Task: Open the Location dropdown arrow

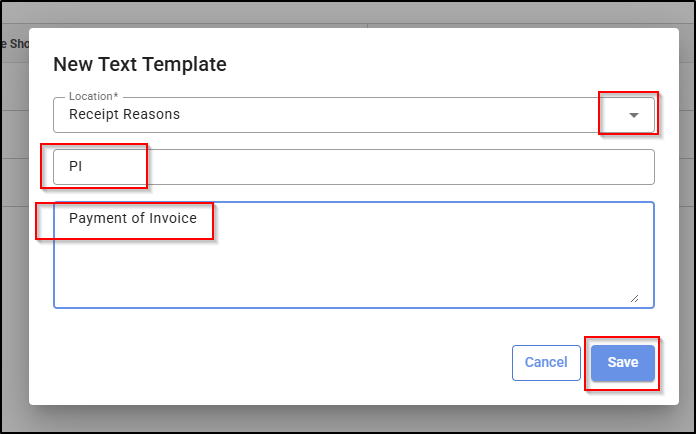Action: [x=633, y=115]
